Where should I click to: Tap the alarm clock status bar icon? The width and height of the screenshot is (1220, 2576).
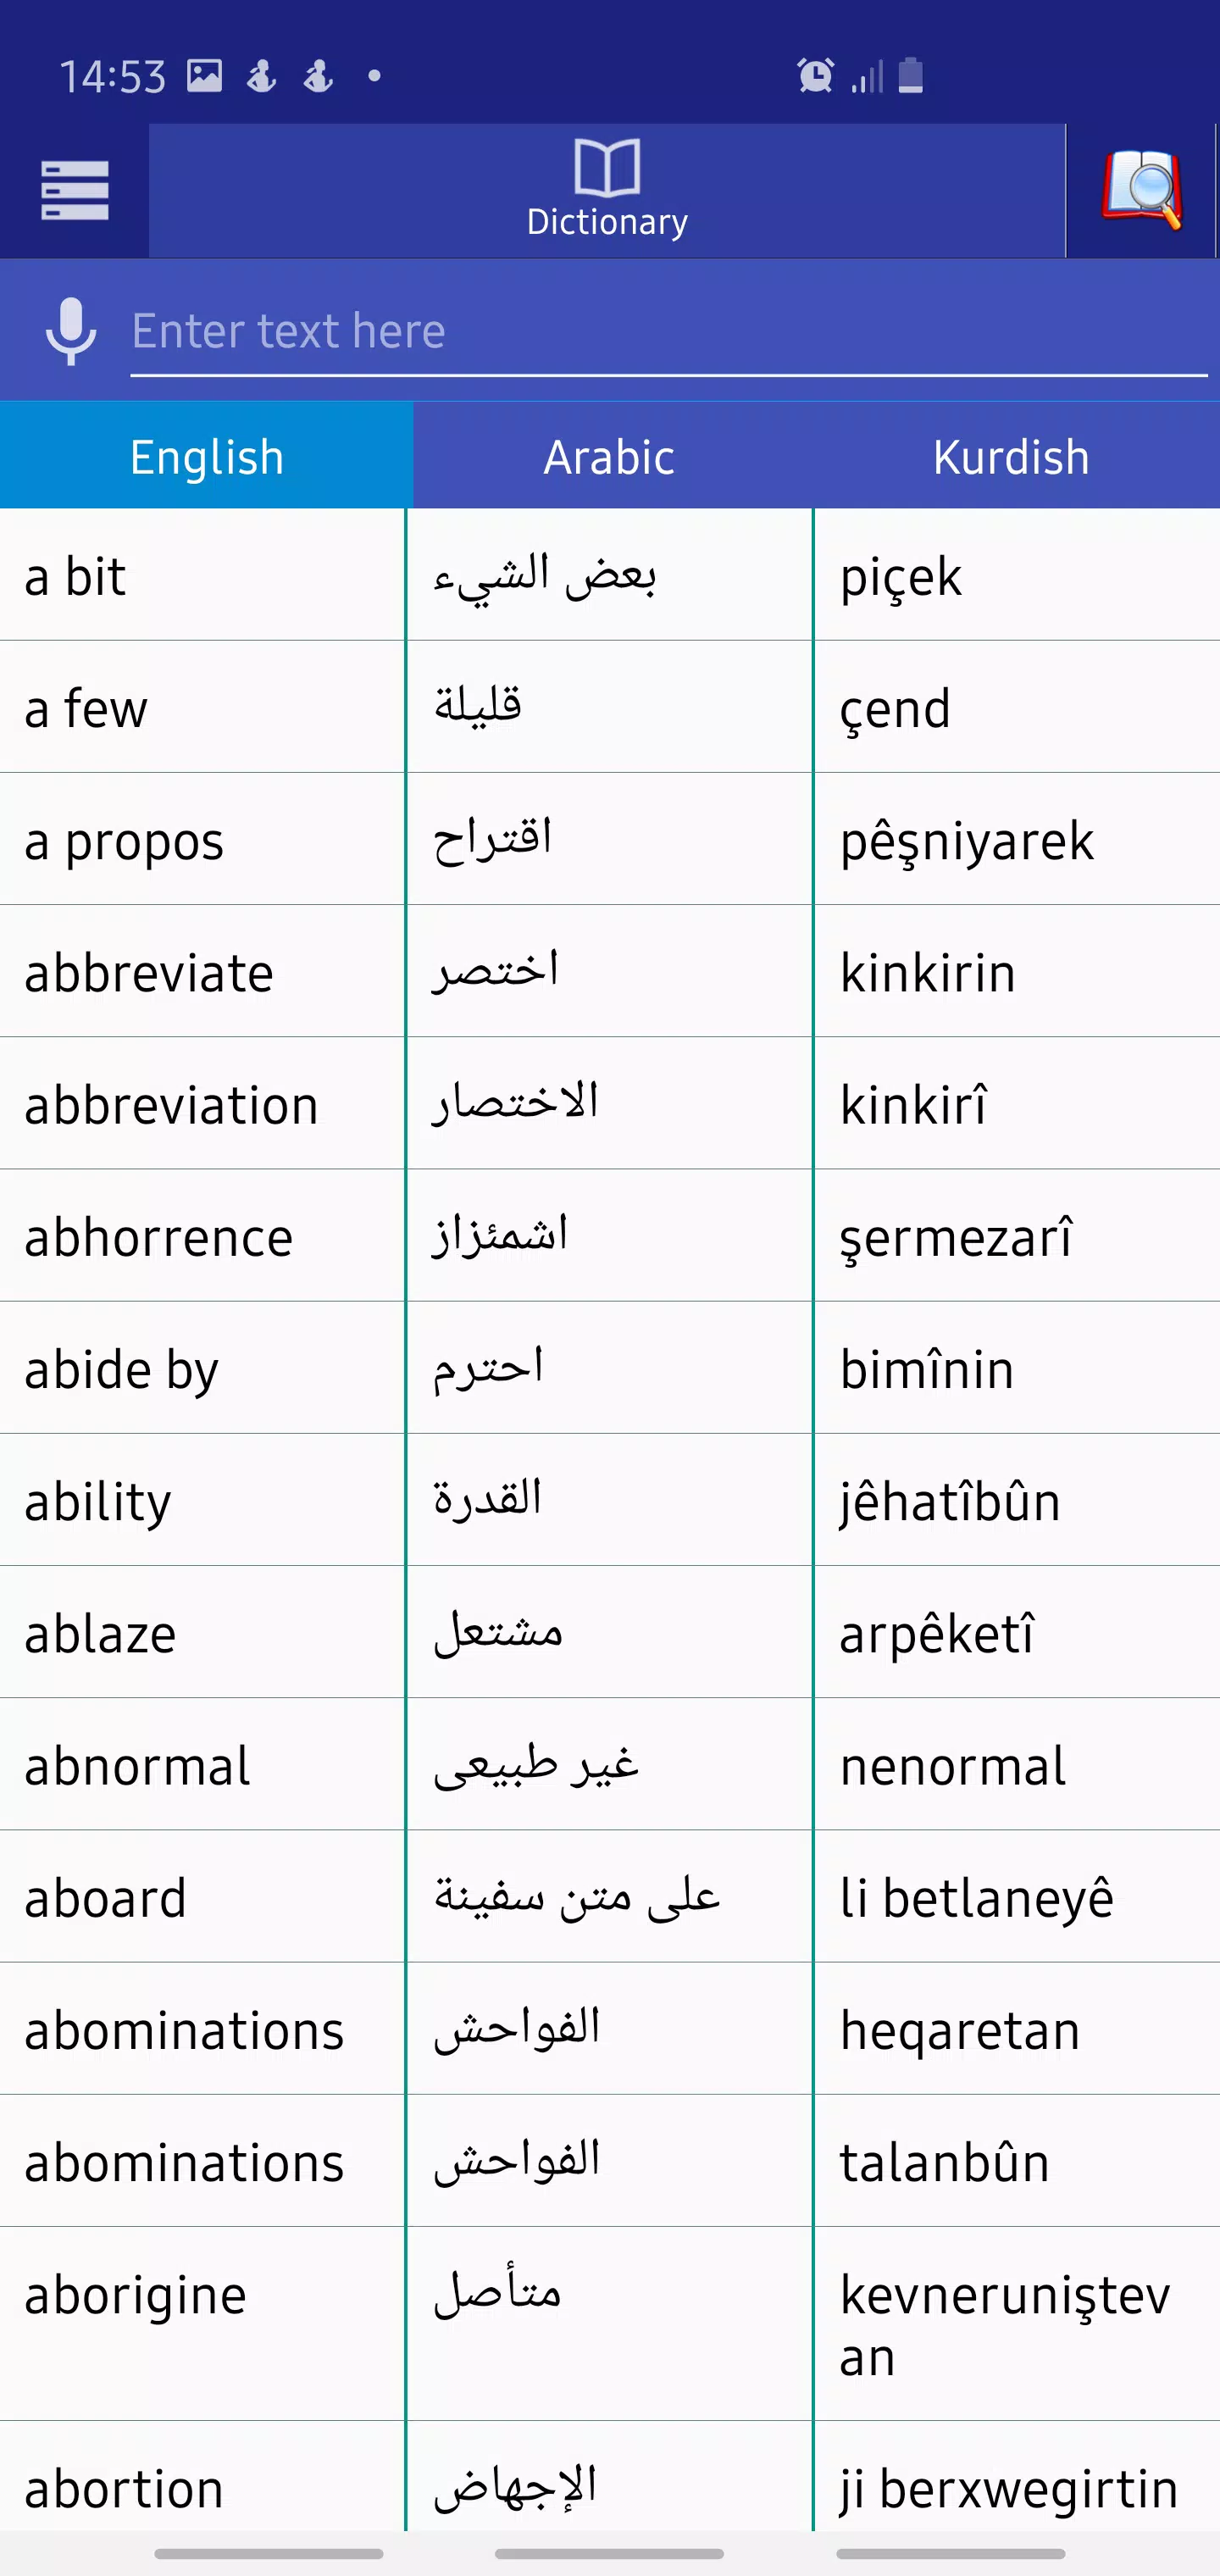tap(813, 75)
